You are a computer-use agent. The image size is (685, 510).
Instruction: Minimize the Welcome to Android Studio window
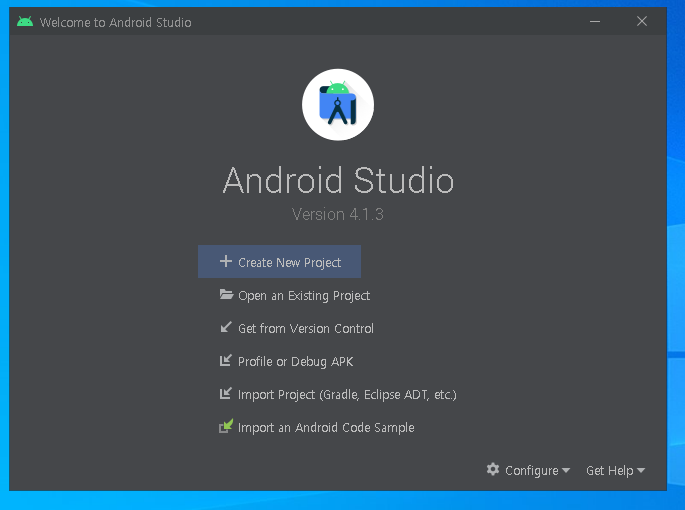[x=595, y=21]
